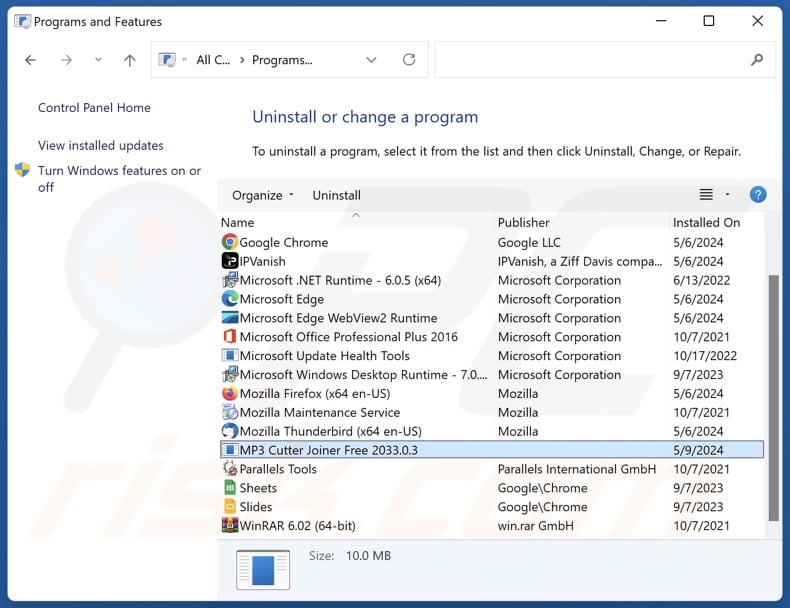Sort by the Publisher column header
790x608 pixels.
coord(523,223)
